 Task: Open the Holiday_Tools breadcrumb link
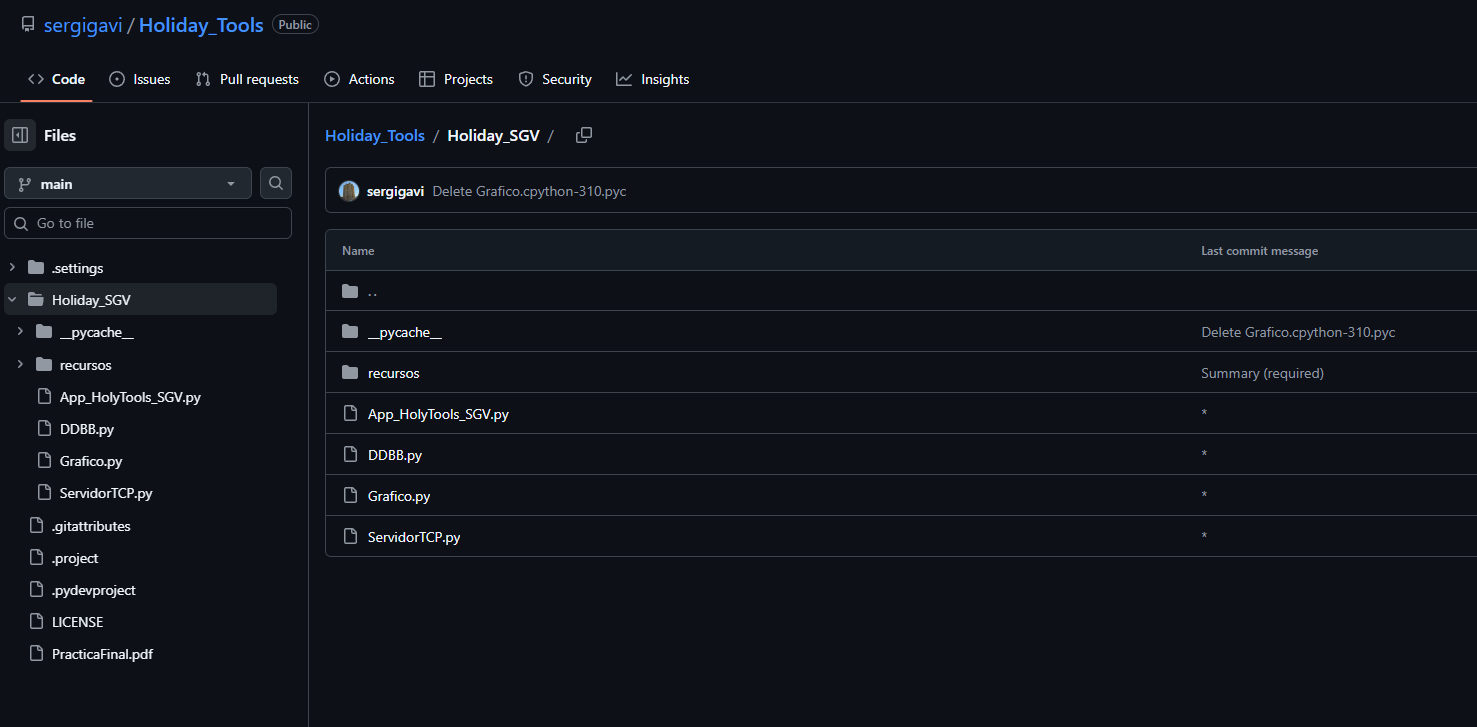tap(375, 136)
